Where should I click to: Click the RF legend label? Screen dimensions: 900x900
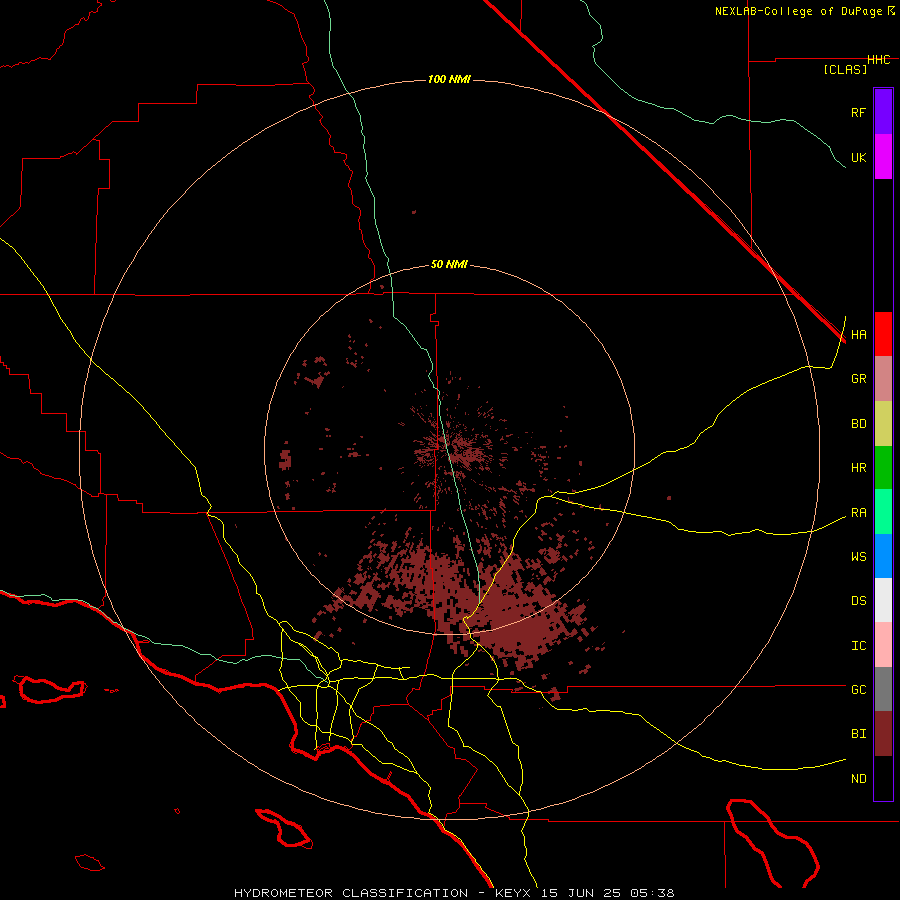858,112
